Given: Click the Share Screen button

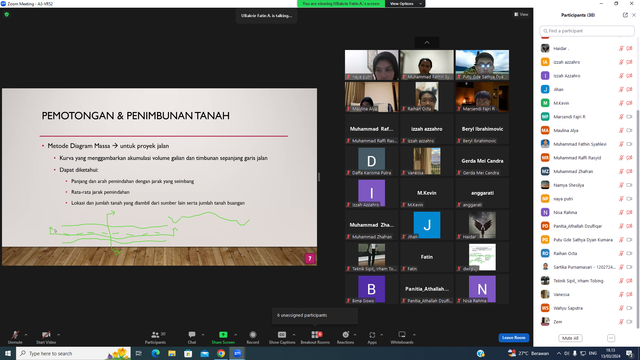Looking at the screenshot, I should [223, 337].
